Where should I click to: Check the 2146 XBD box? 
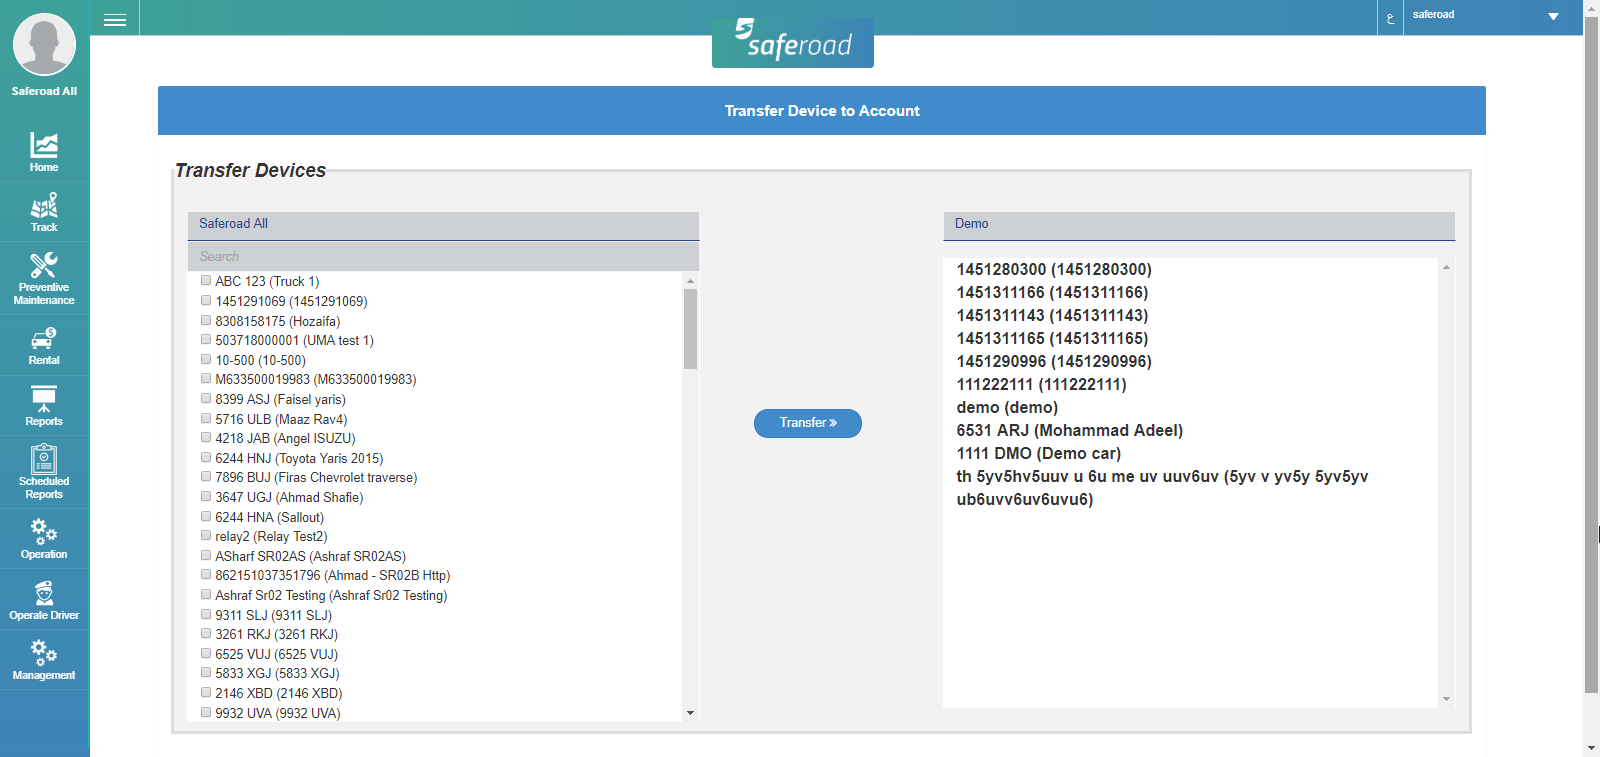pyautogui.click(x=206, y=692)
